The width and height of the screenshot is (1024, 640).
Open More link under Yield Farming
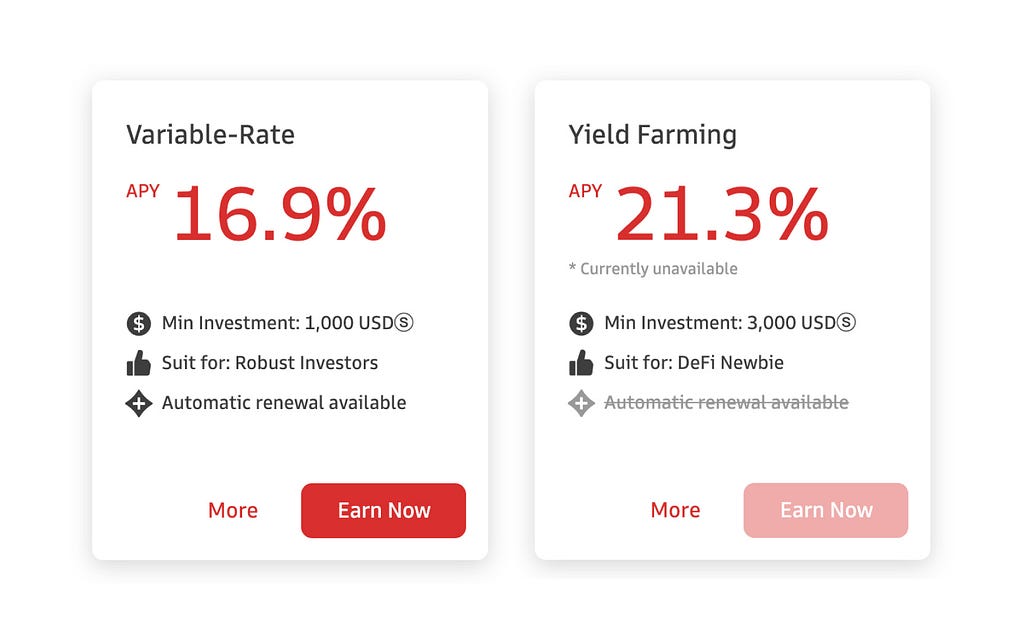675,511
